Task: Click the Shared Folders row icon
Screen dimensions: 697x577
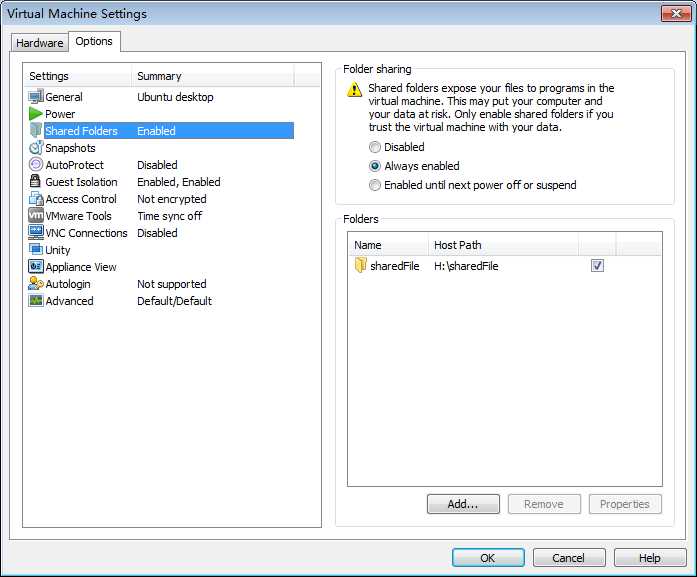Action: [36, 130]
